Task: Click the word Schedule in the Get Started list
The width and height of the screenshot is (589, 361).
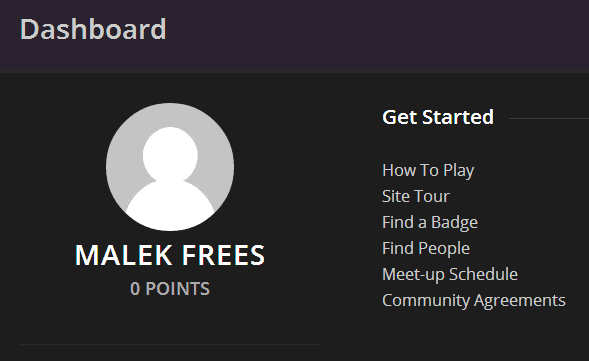Action: click(483, 274)
